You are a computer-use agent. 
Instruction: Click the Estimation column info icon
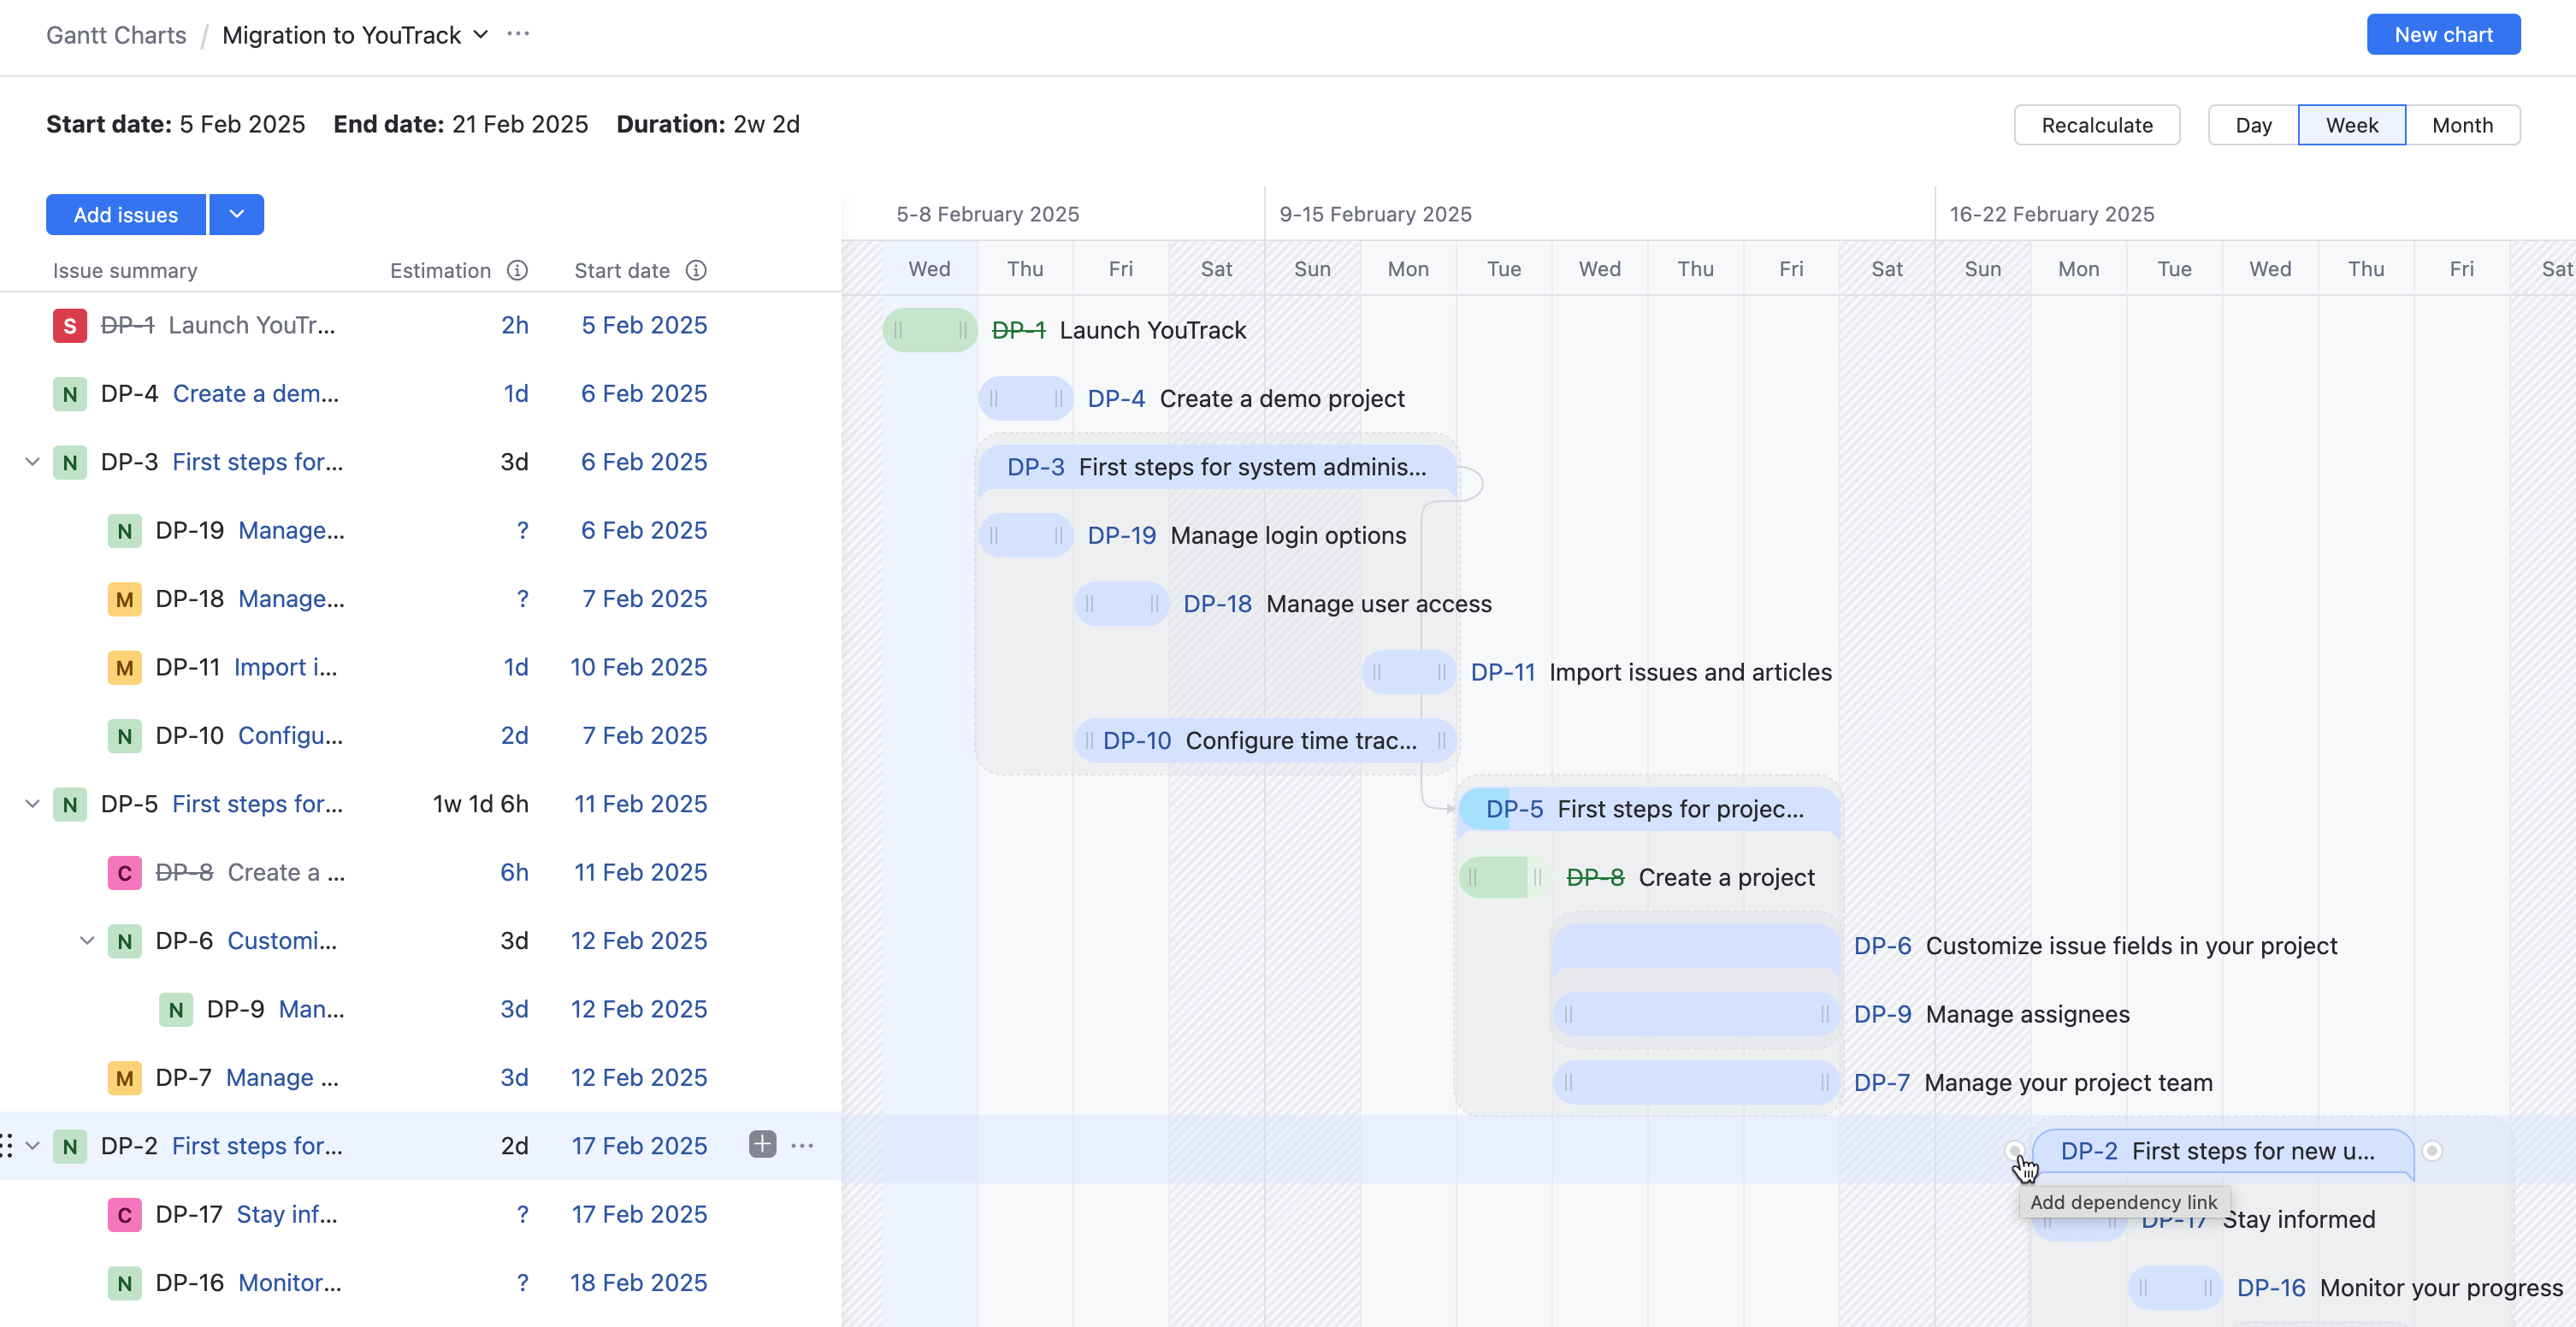point(517,270)
